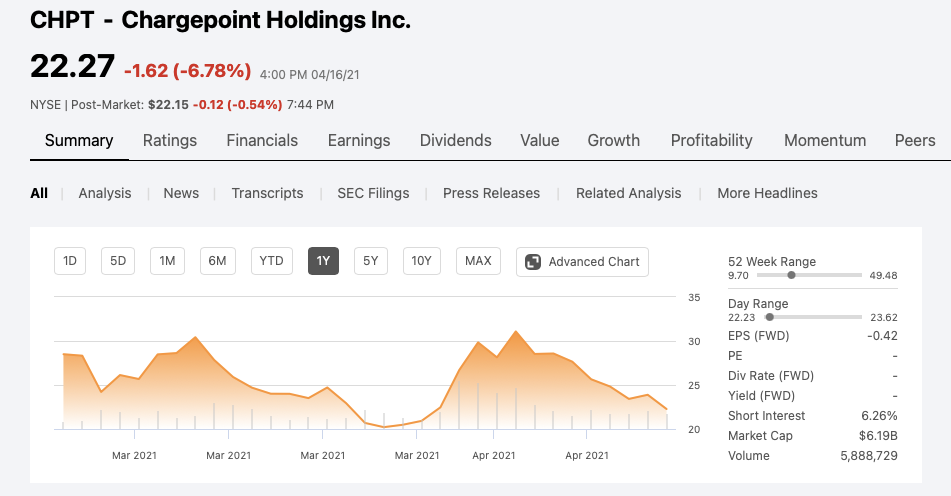View the Dividends tab

pyautogui.click(x=455, y=141)
